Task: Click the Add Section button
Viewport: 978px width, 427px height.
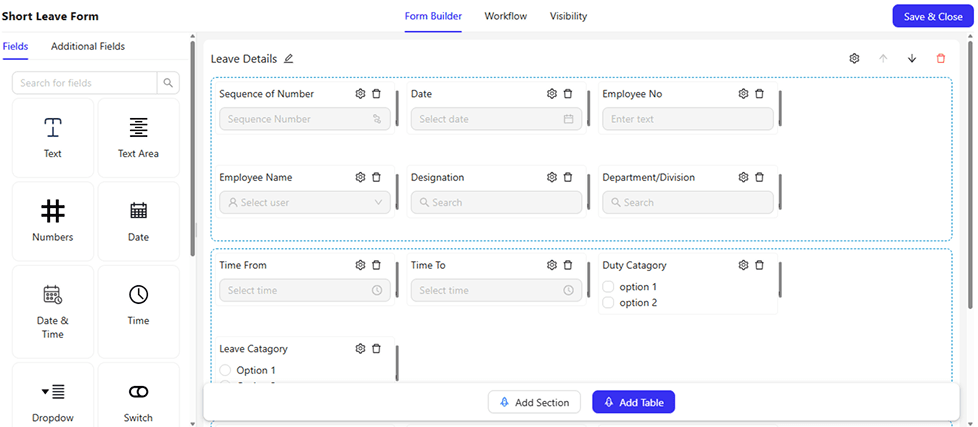Action: coord(534,402)
